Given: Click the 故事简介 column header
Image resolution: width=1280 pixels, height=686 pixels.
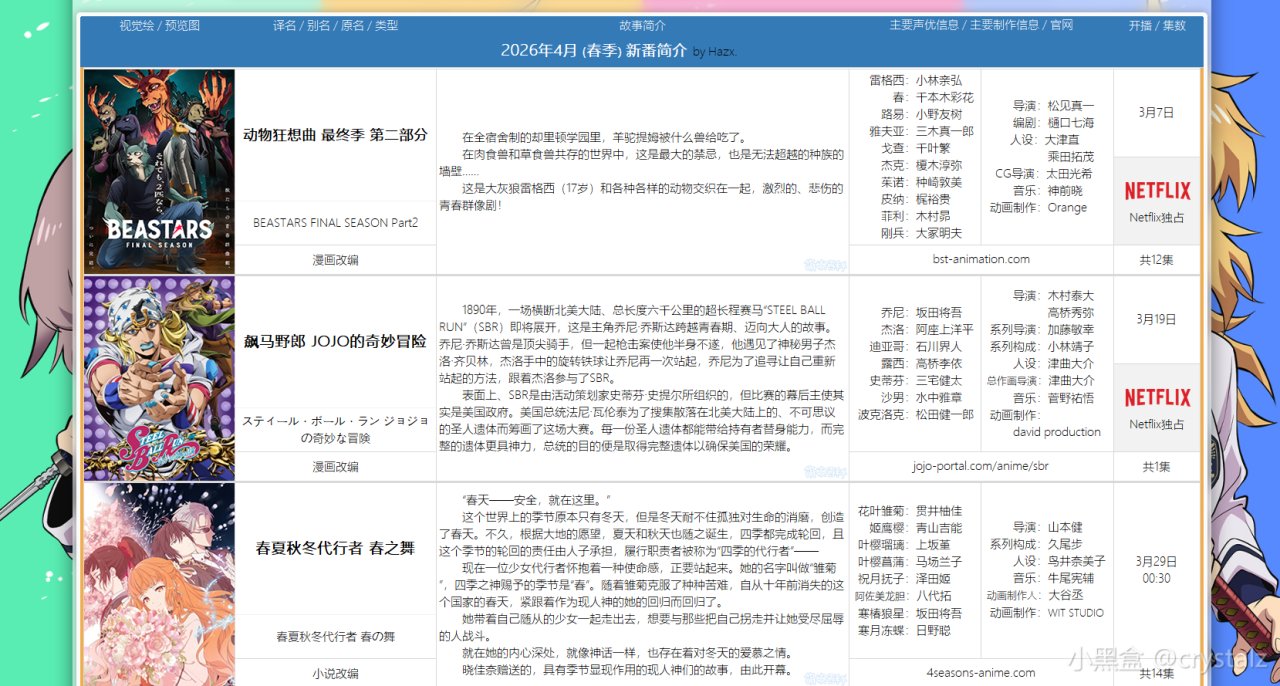Looking at the screenshot, I should [642, 25].
